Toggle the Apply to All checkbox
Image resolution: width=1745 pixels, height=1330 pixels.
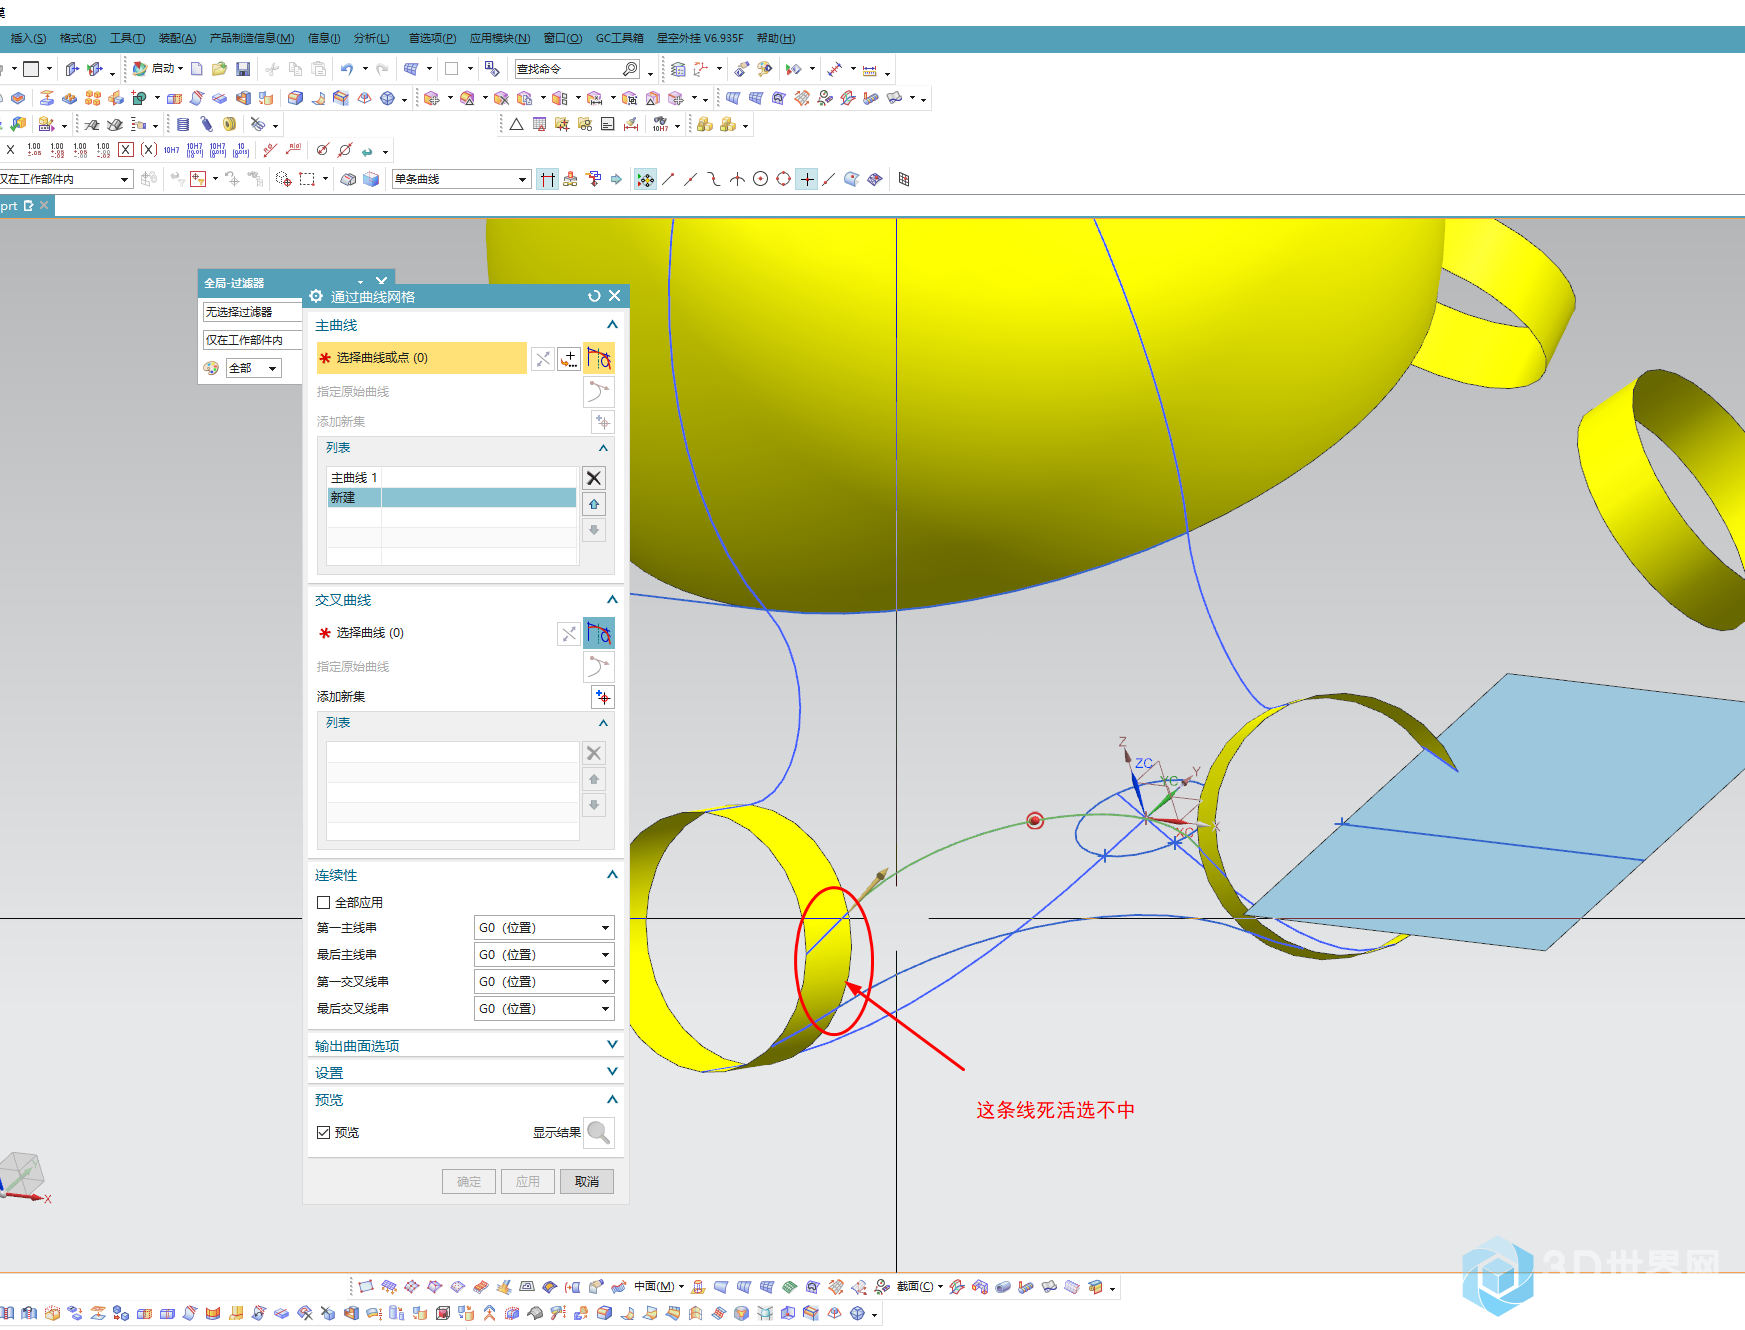(x=323, y=903)
